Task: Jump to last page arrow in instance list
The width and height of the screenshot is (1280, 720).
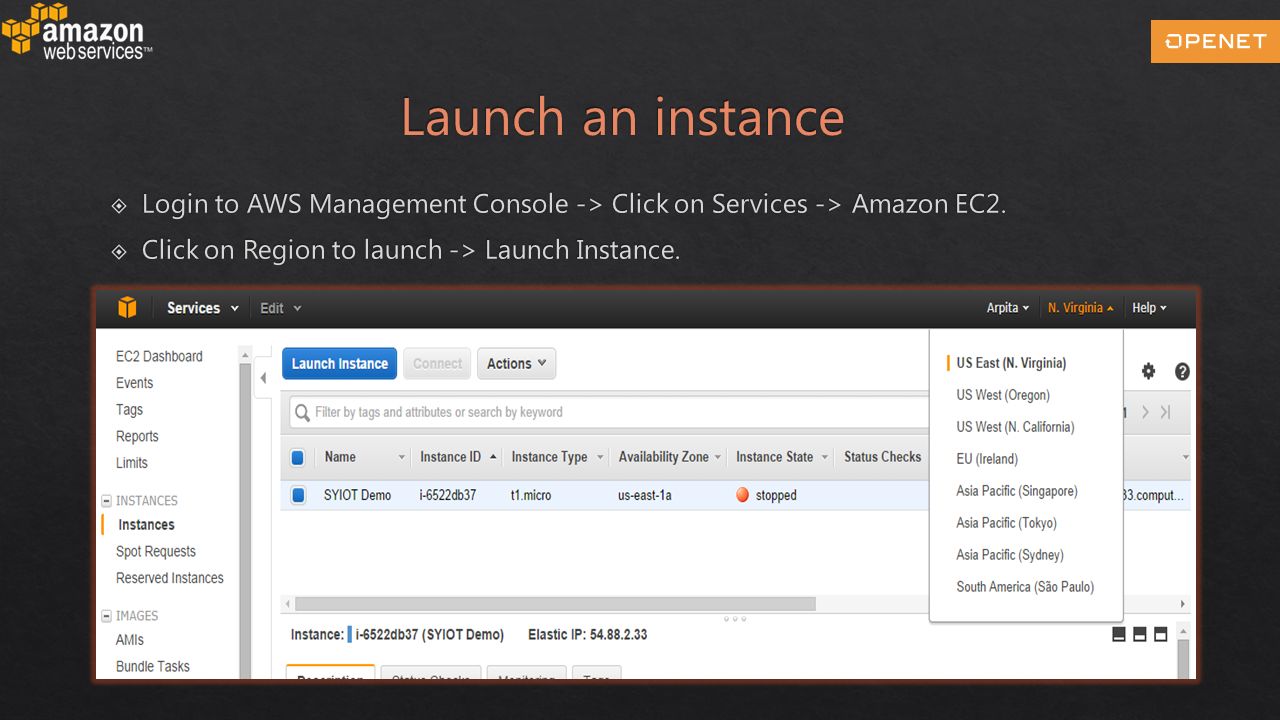Action: pos(1166,412)
